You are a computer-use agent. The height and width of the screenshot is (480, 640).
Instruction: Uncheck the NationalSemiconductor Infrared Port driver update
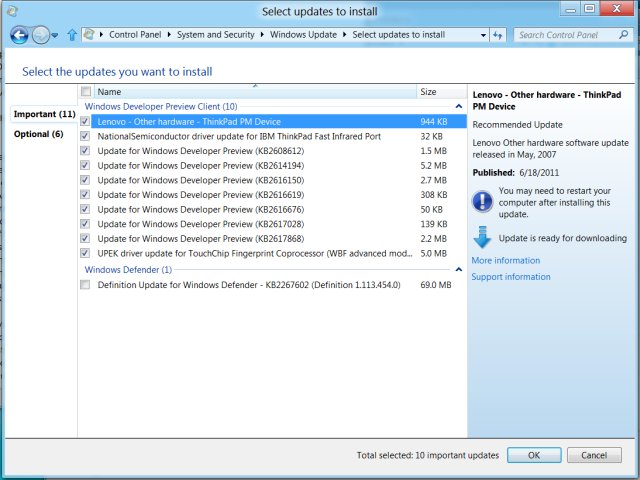(85, 136)
